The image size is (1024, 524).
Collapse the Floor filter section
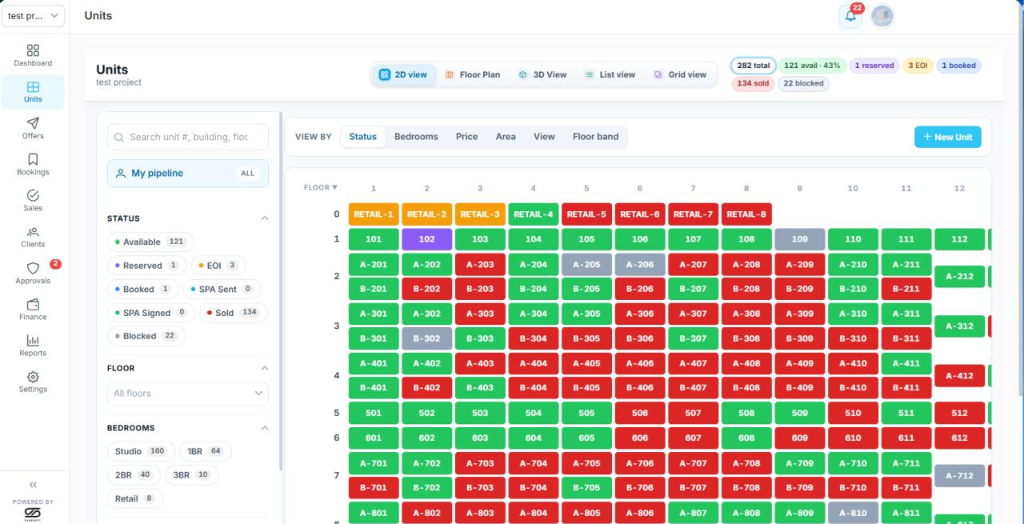point(264,368)
